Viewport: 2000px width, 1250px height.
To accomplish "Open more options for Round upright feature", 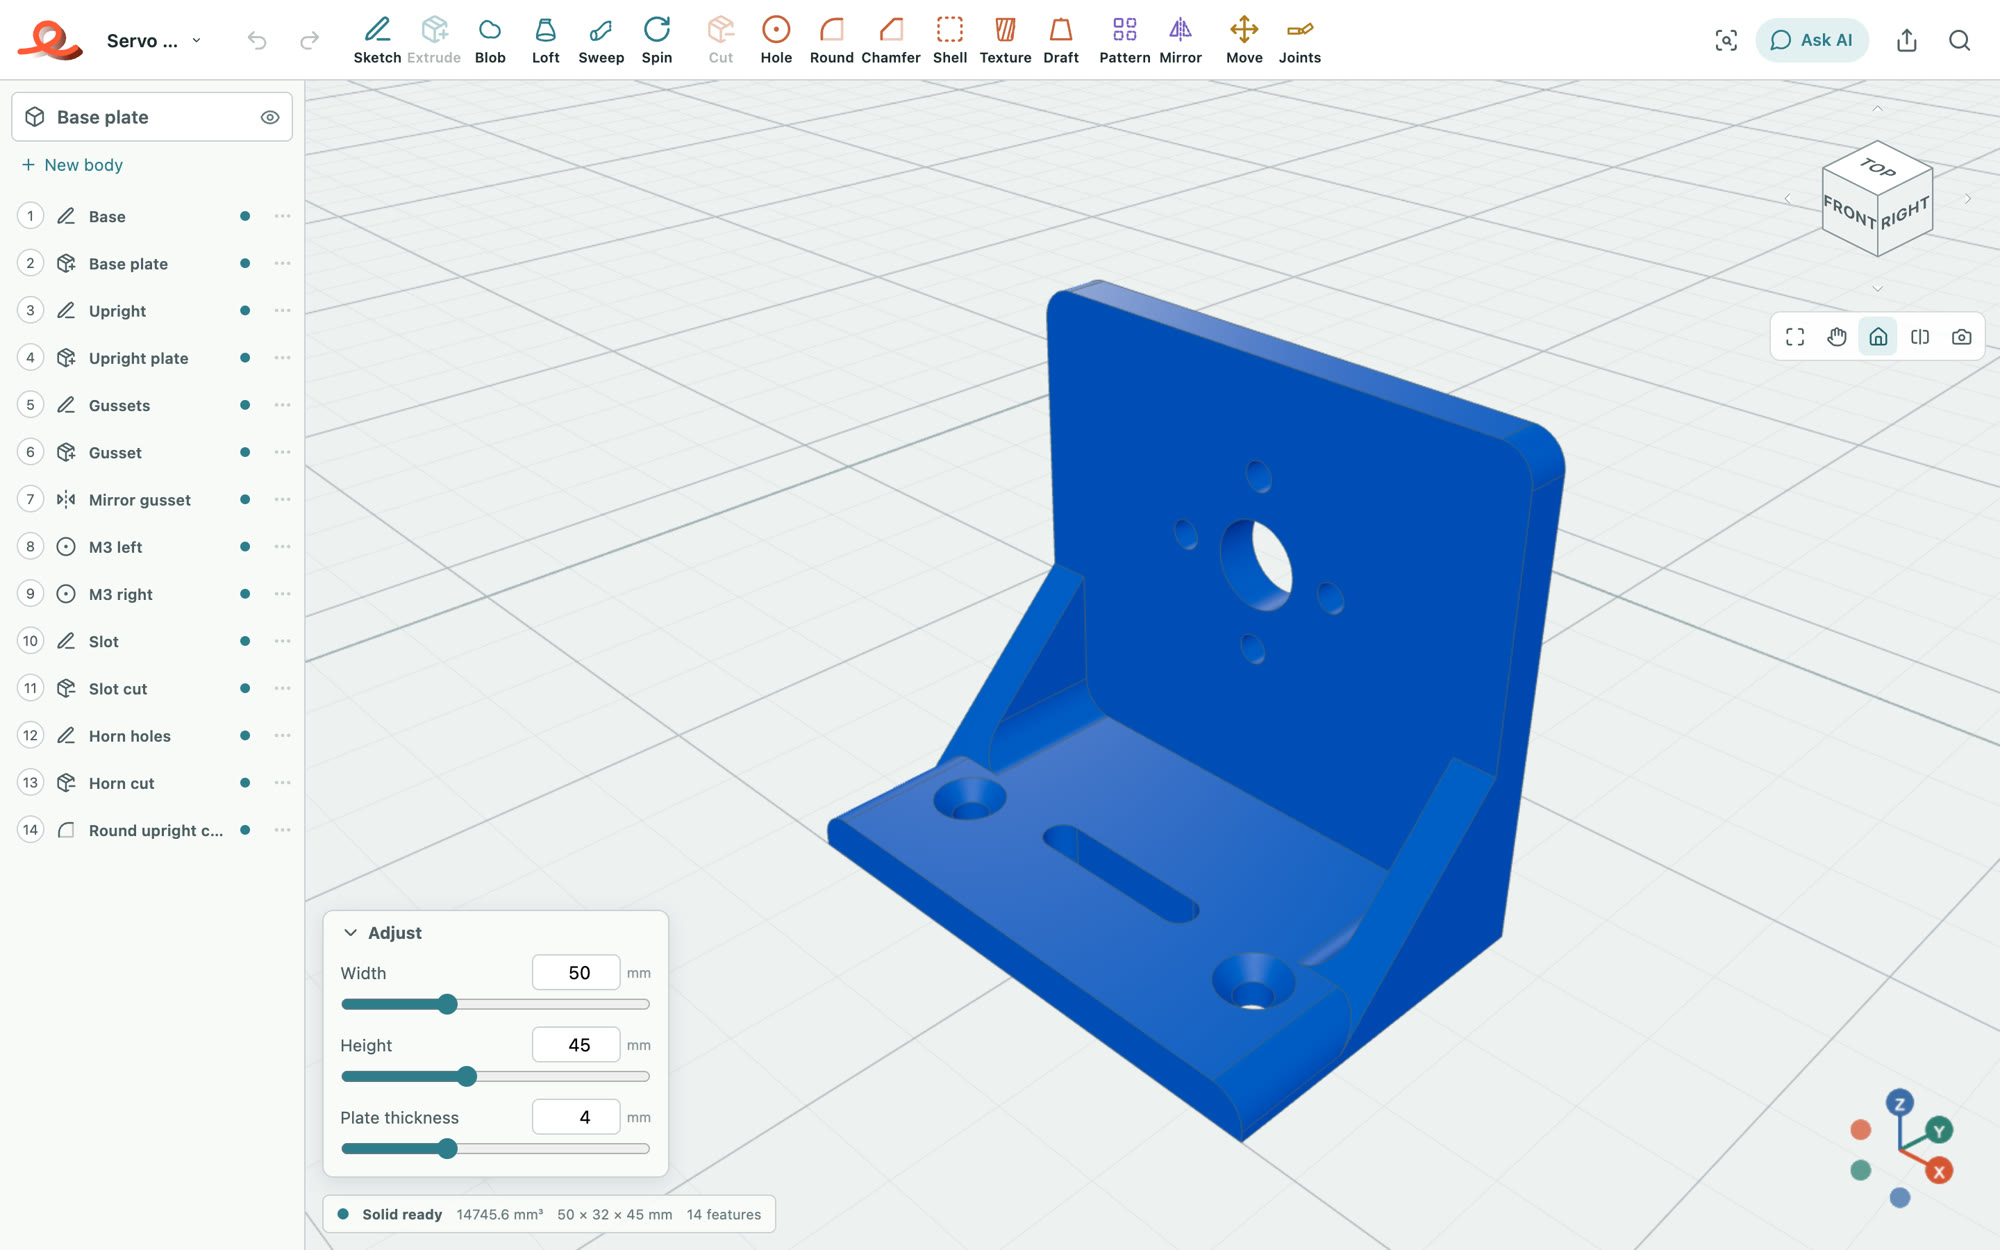I will (283, 830).
